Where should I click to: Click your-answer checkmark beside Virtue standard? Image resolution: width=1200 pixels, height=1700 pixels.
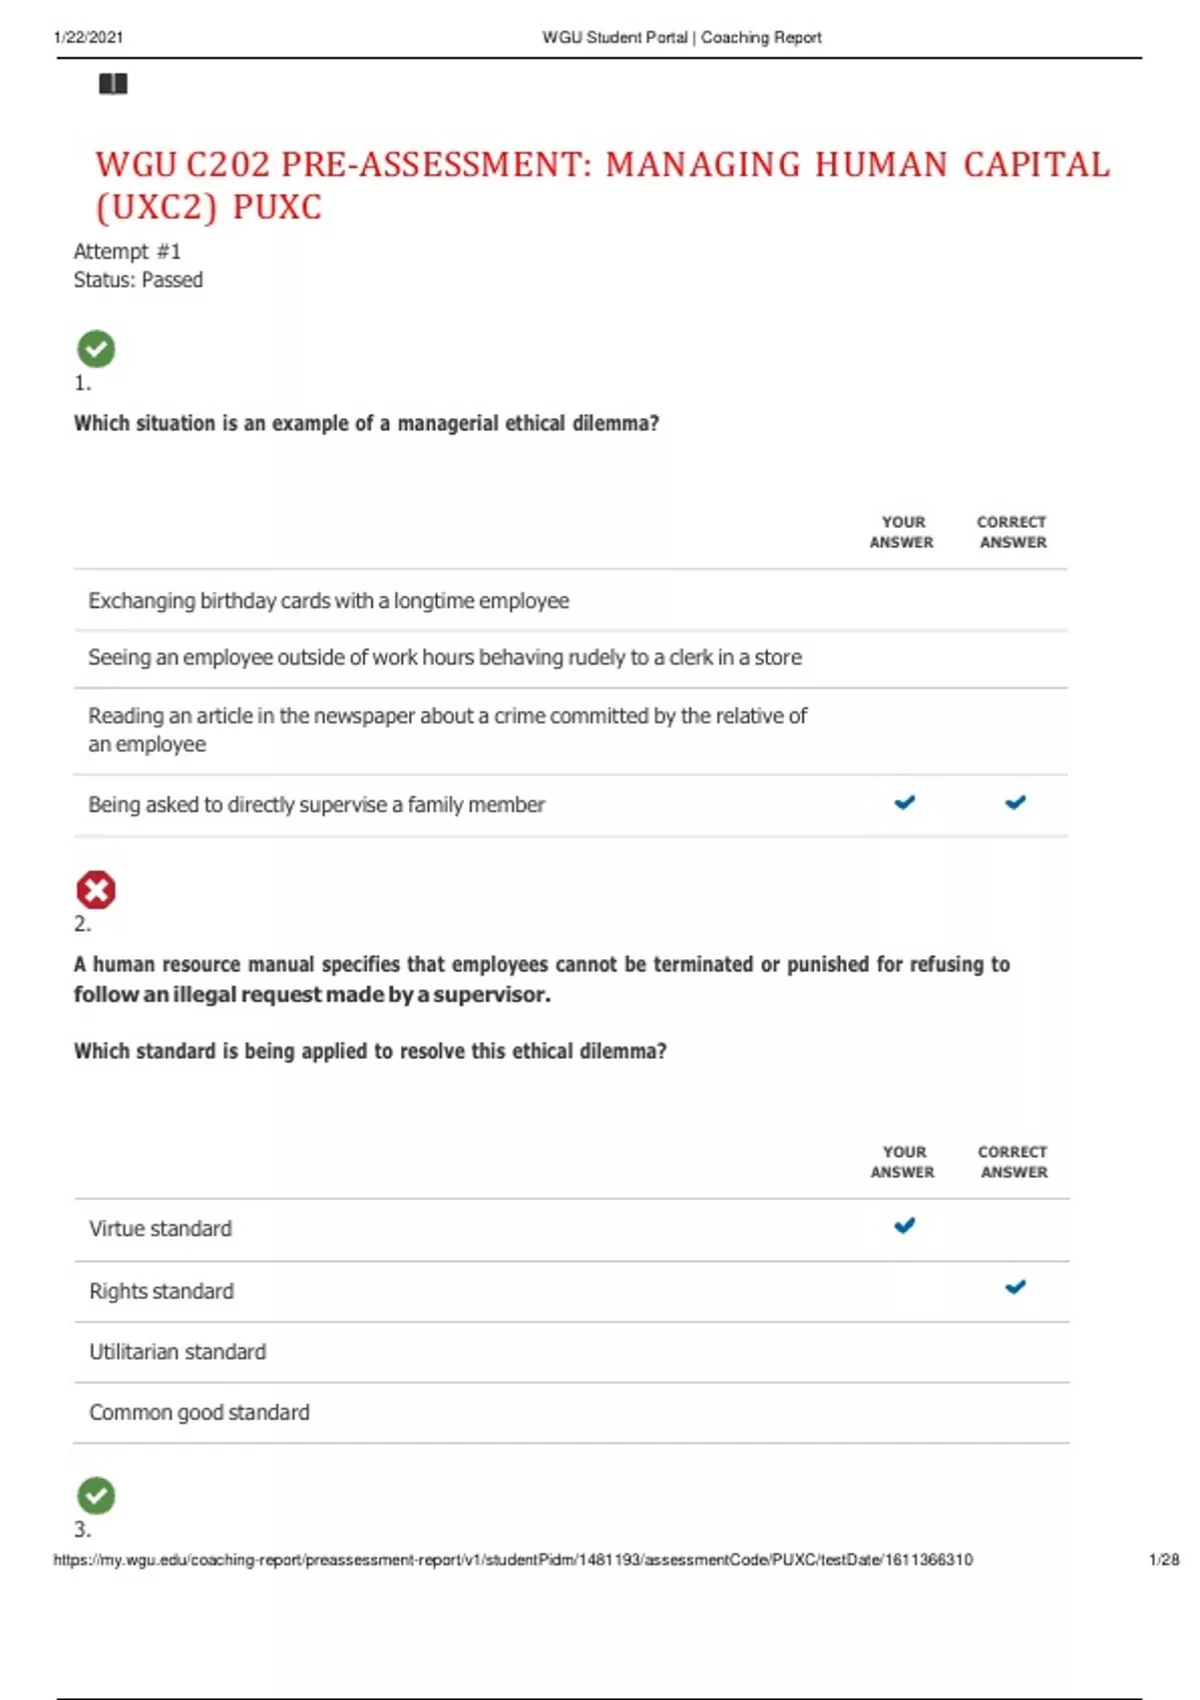click(904, 1226)
